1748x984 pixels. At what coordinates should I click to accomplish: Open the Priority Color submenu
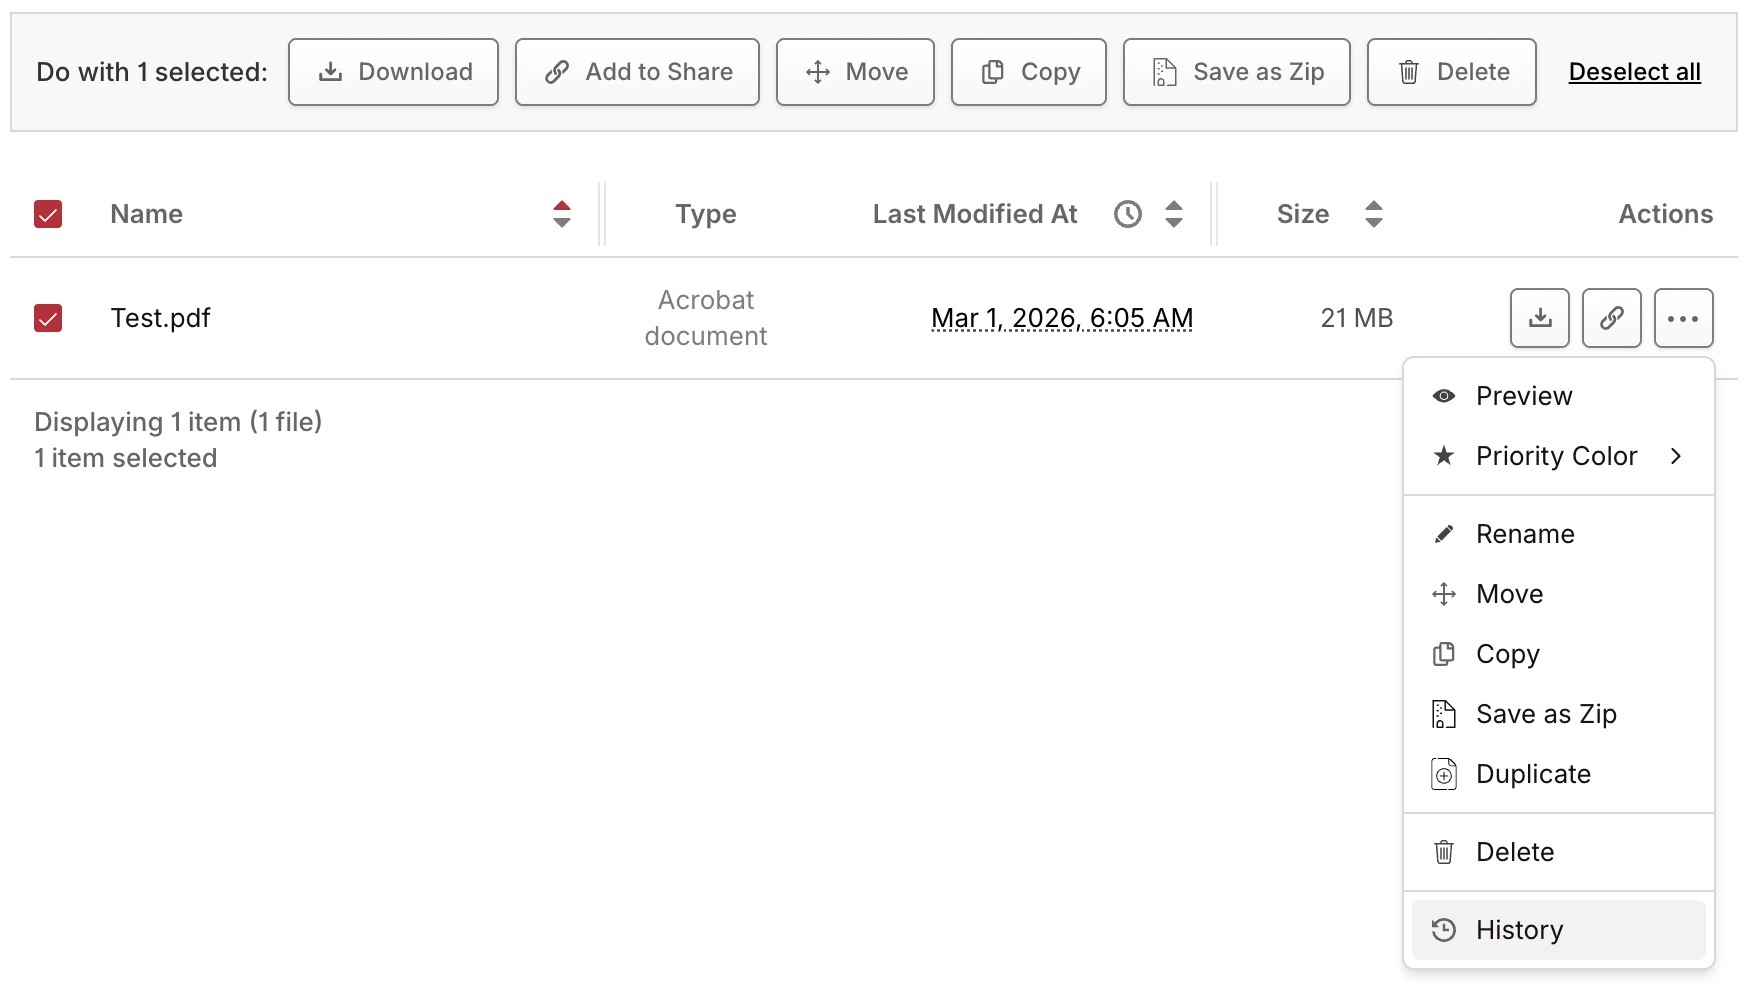coord(1559,456)
